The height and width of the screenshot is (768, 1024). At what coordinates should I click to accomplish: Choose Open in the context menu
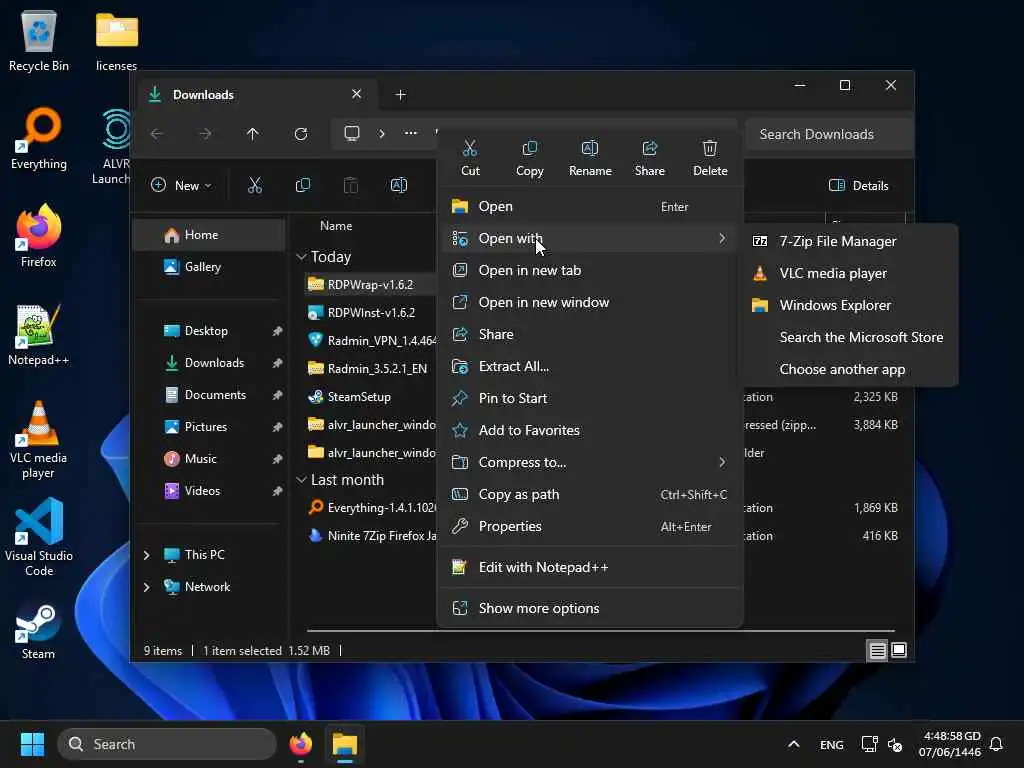click(590, 206)
